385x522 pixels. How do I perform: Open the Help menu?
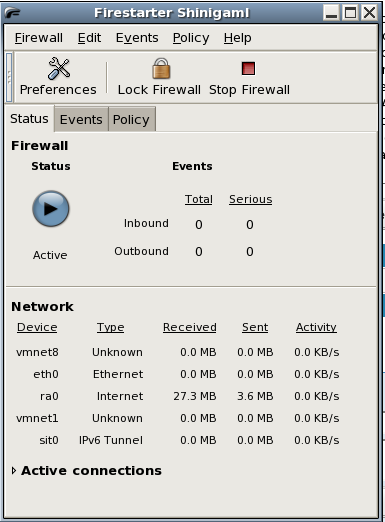pos(238,38)
